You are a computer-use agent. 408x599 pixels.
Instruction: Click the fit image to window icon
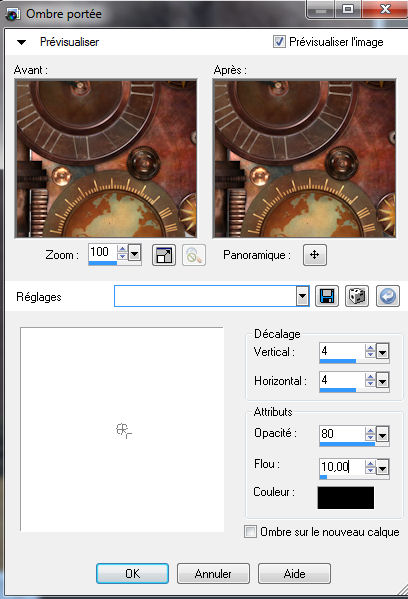click(x=164, y=255)
